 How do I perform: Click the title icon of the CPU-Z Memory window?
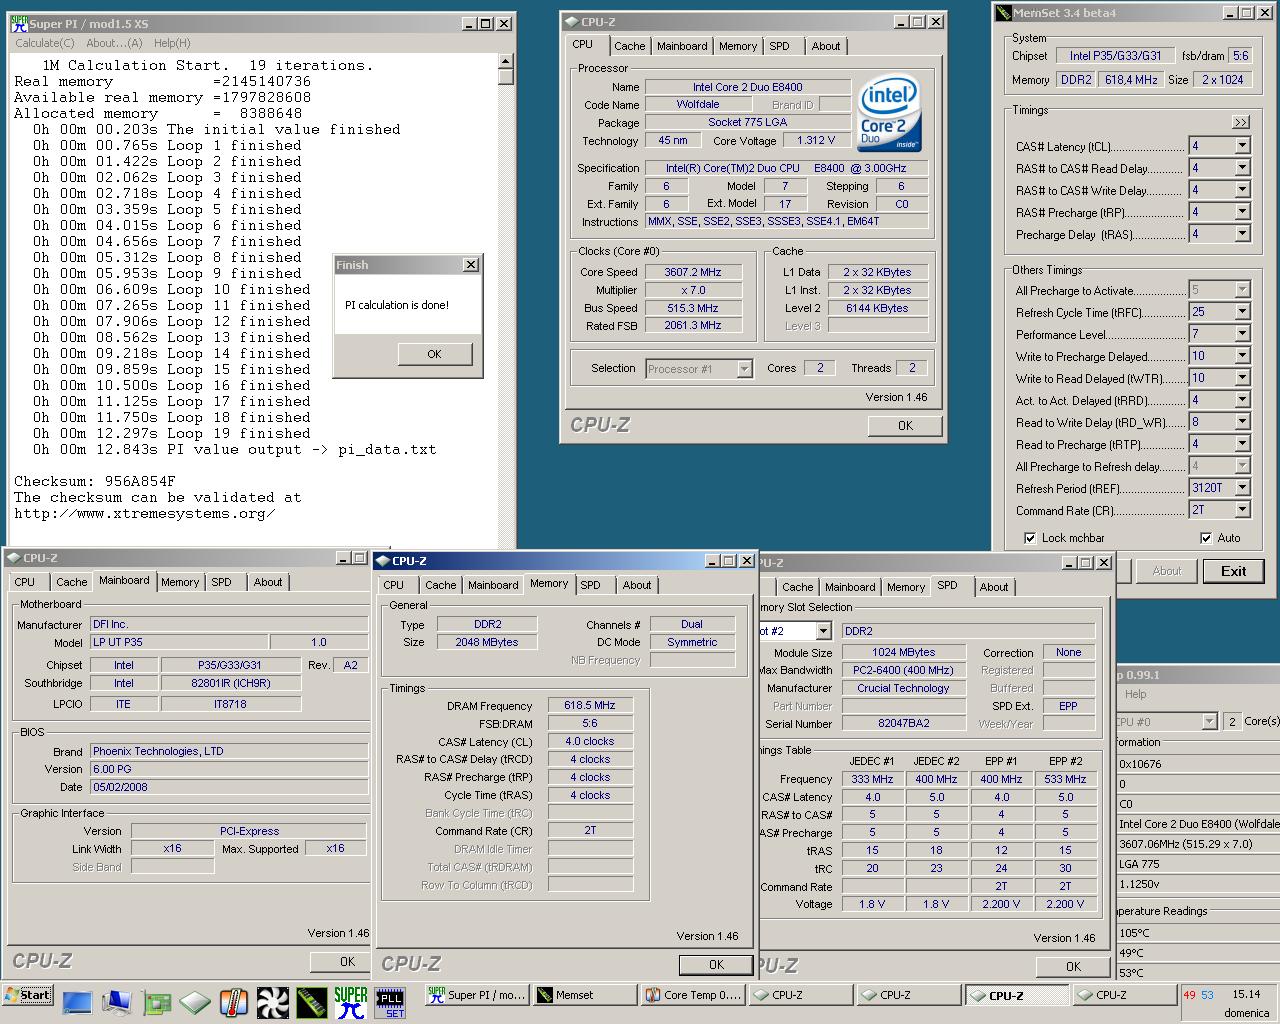[383, 561]
